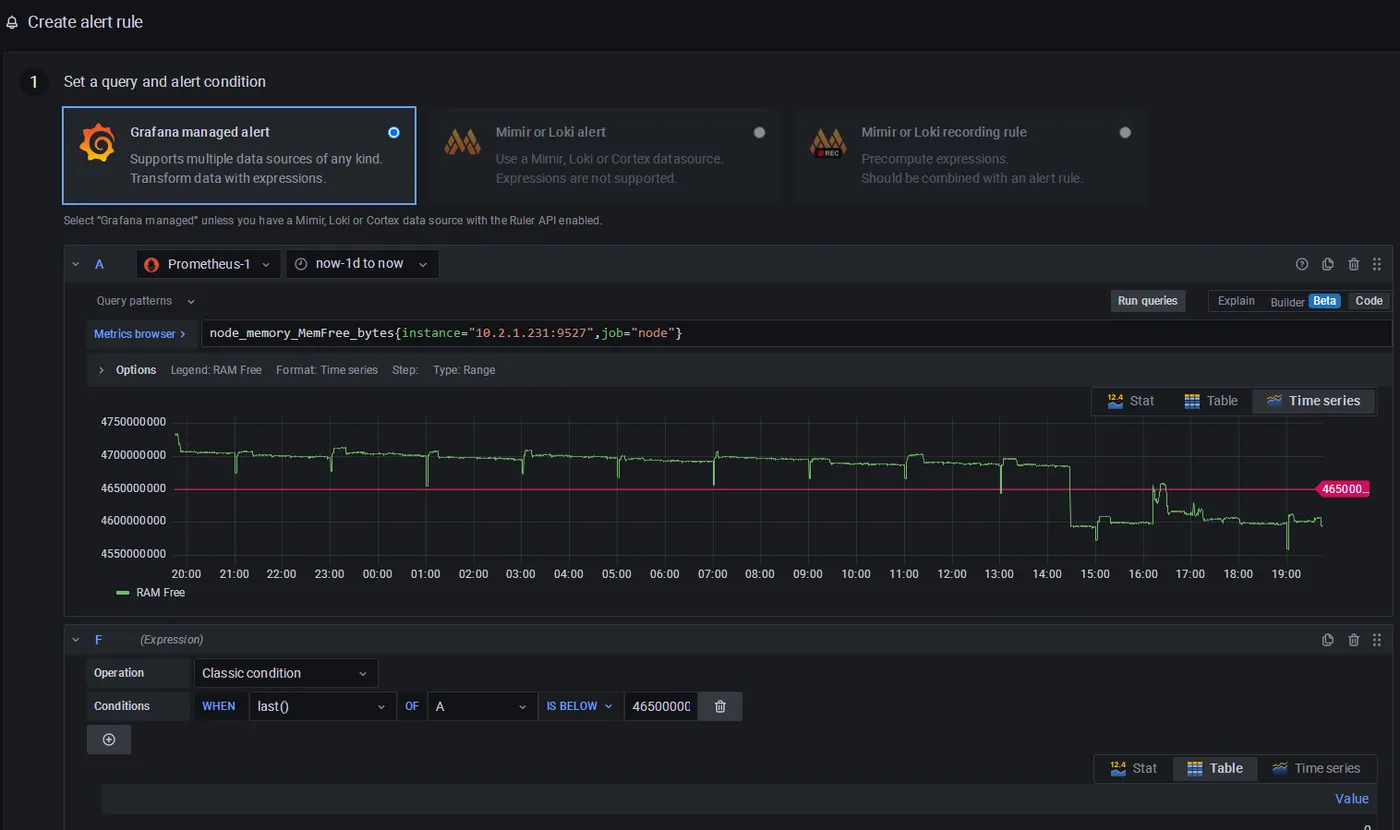Click the Format: Time series option text
The width and height of the screenshot is (1400, 830).
pos(327,370)
